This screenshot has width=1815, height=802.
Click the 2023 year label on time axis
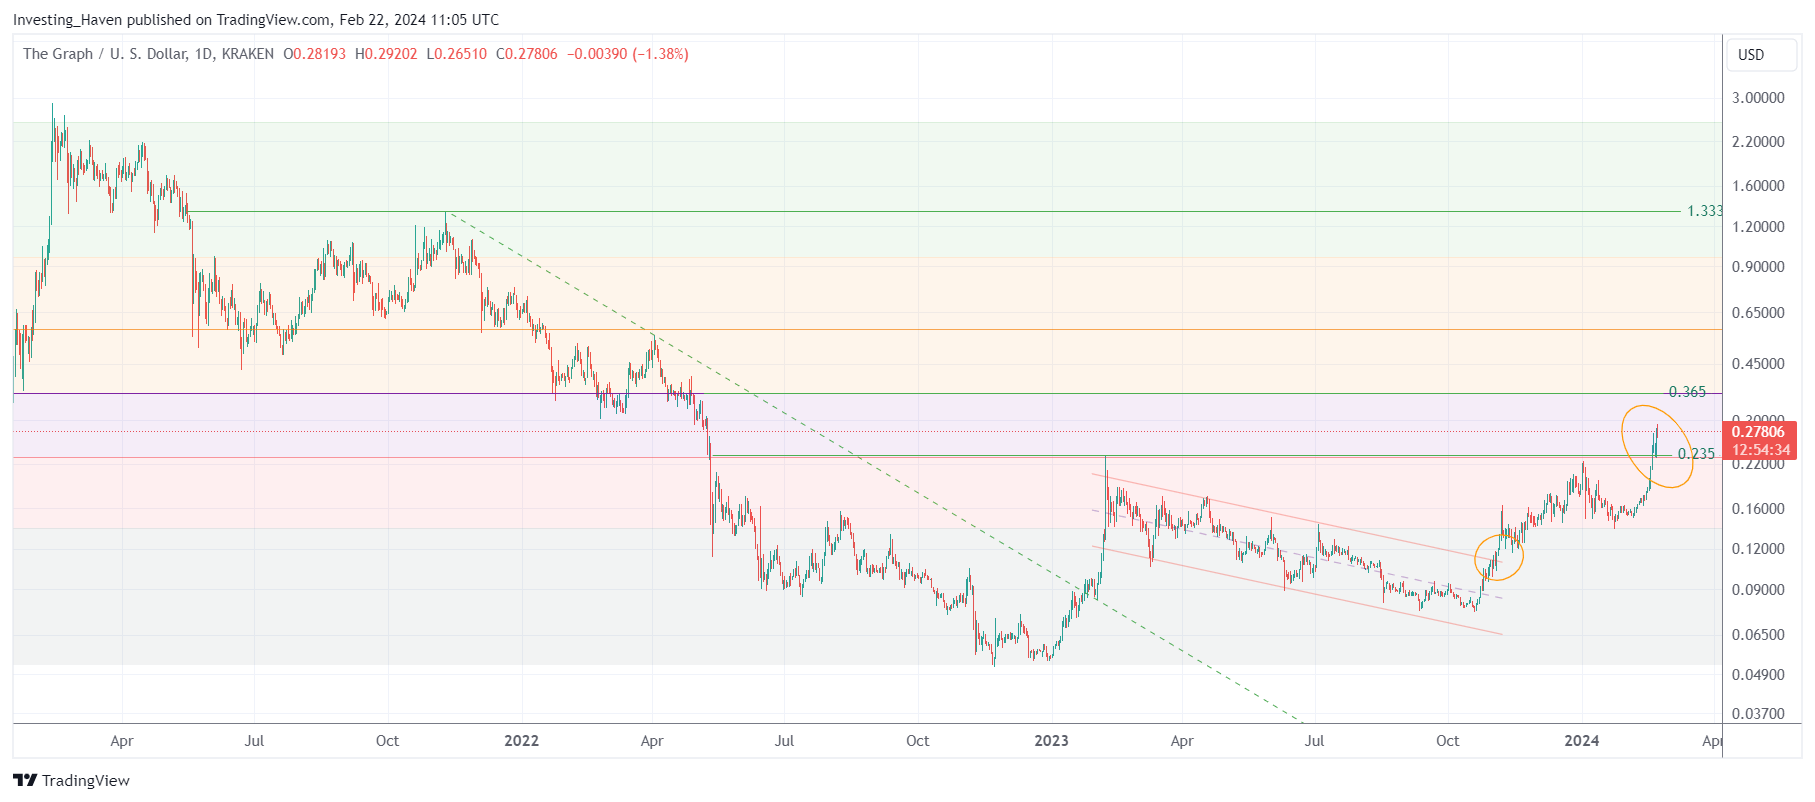tap(1051, 741)
